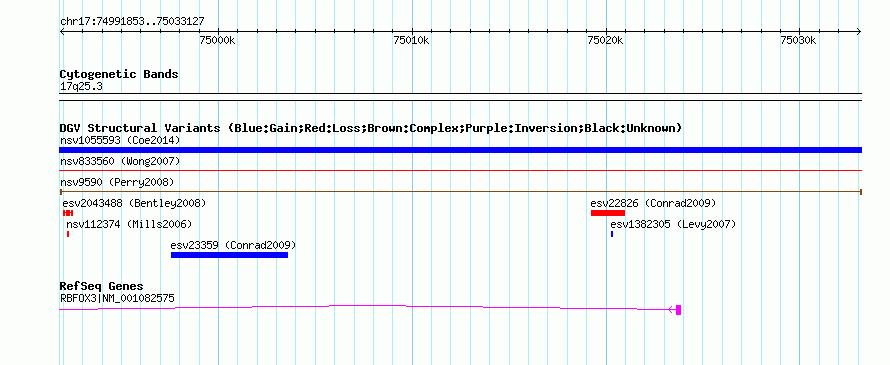Click the 75000k ruler tick label
This screenshot has height=365, width=890.
point(217,40)
